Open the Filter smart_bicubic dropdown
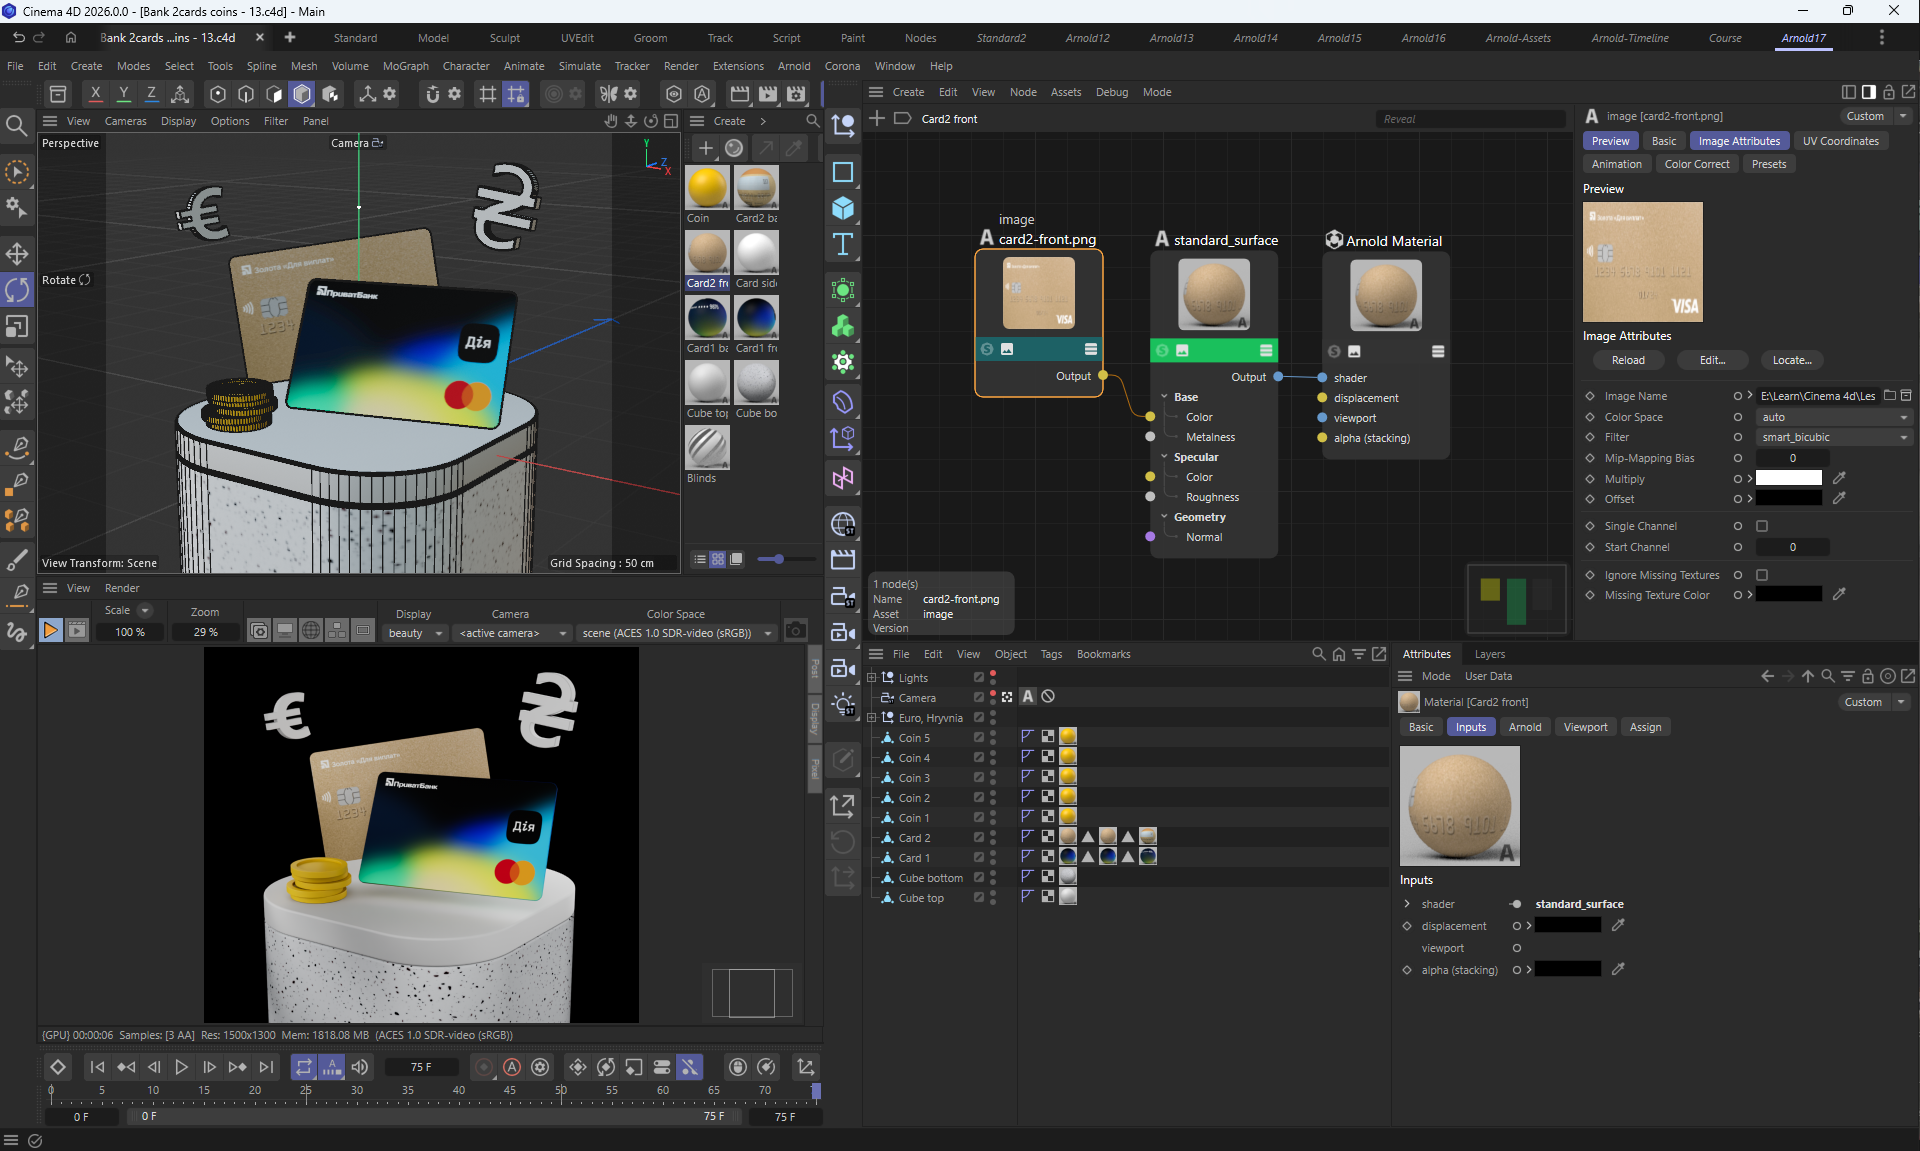 [x=1833, y=437]
